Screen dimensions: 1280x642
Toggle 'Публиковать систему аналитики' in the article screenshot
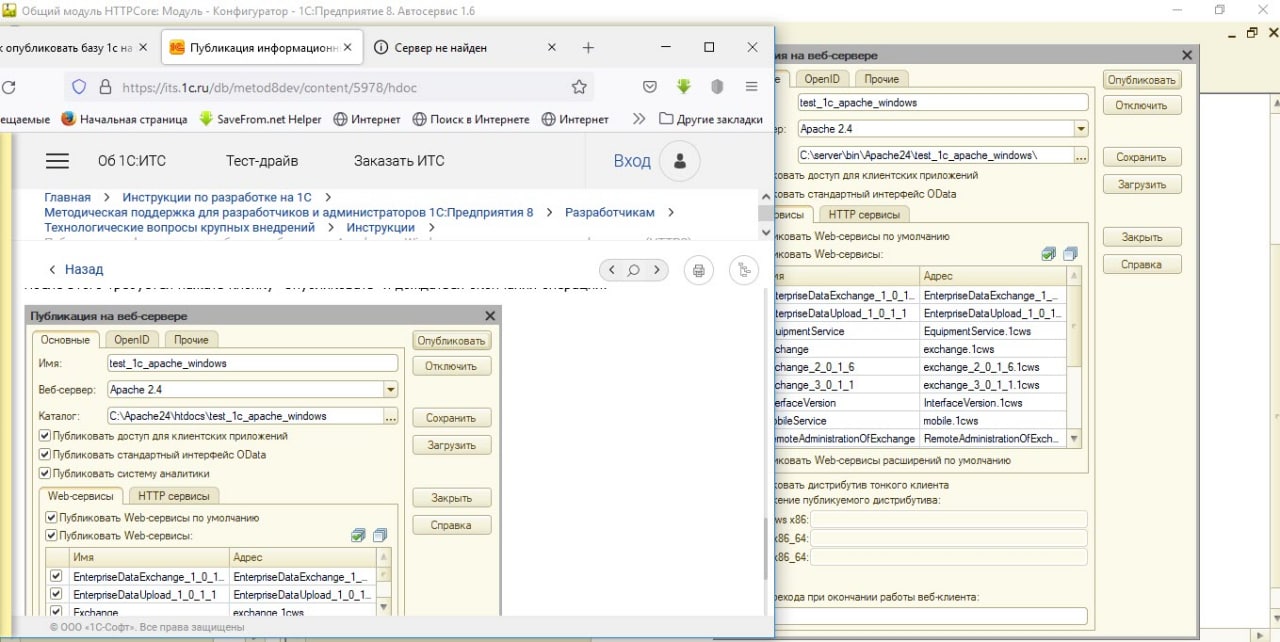click(44, 473)
